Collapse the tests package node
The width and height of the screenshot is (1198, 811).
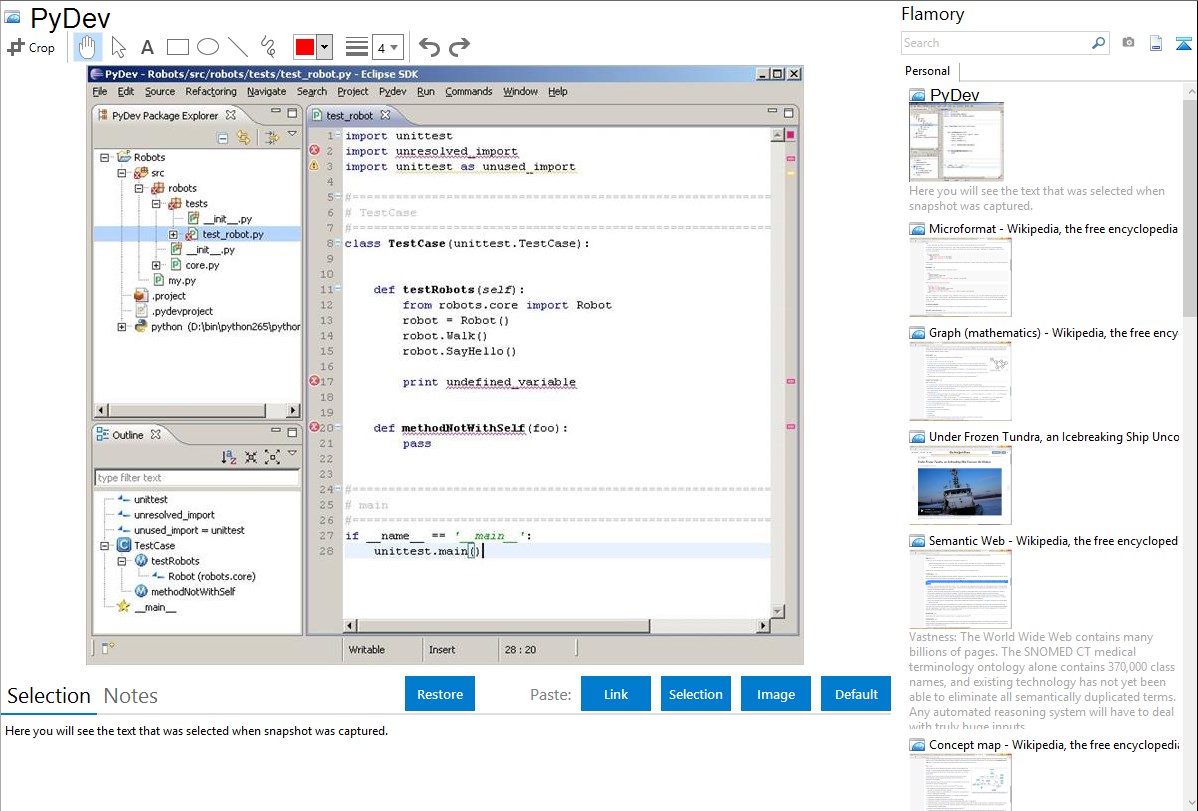tap(156, 203)
